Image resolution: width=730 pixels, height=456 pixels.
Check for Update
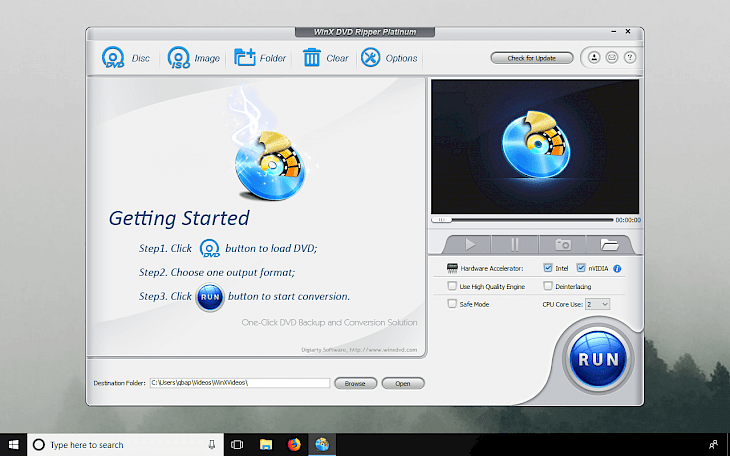point(532,58)
